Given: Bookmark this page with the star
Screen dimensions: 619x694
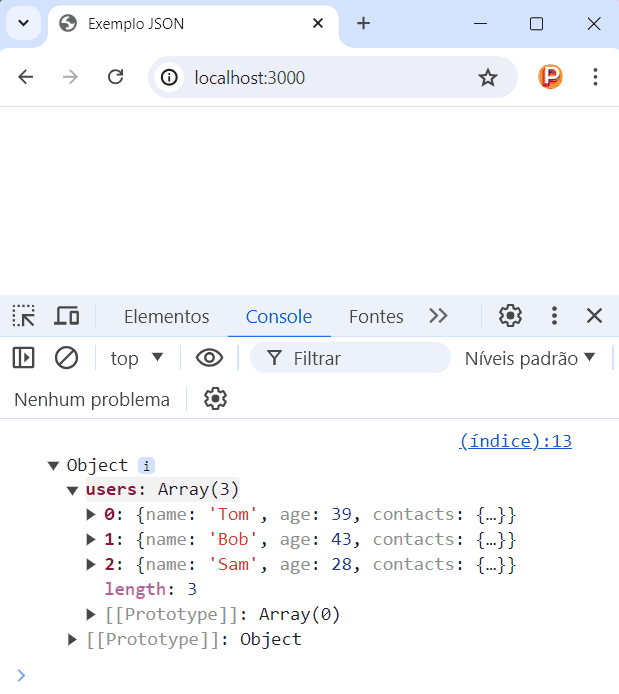Looking at the screenshot, I should coord(488,77).
